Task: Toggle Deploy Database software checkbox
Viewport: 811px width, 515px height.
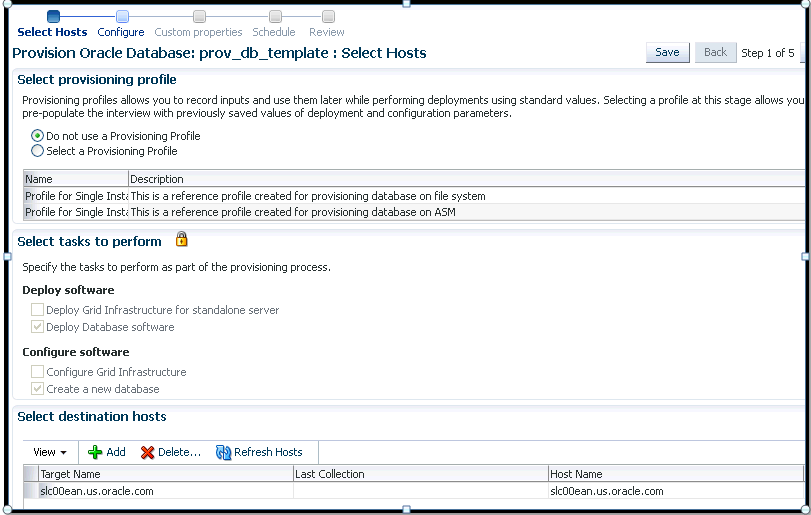Action: pos(37,327)
